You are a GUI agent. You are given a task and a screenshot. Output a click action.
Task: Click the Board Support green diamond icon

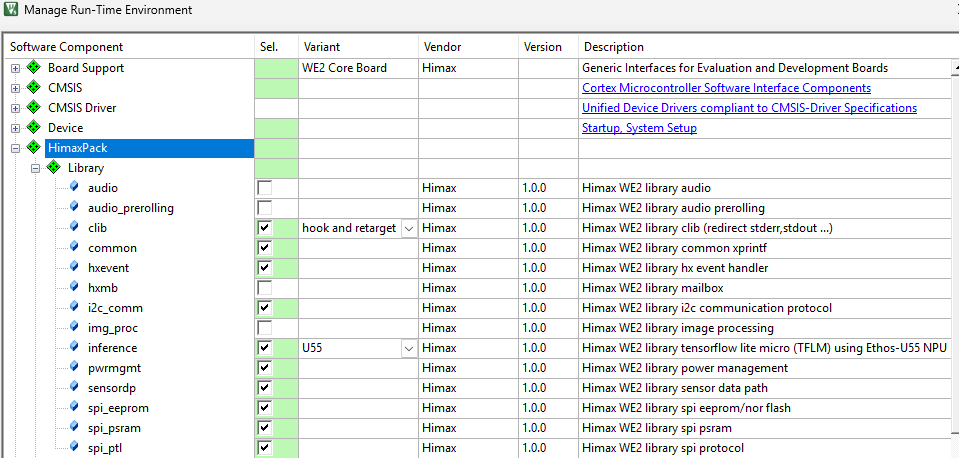tap(34, 68)
